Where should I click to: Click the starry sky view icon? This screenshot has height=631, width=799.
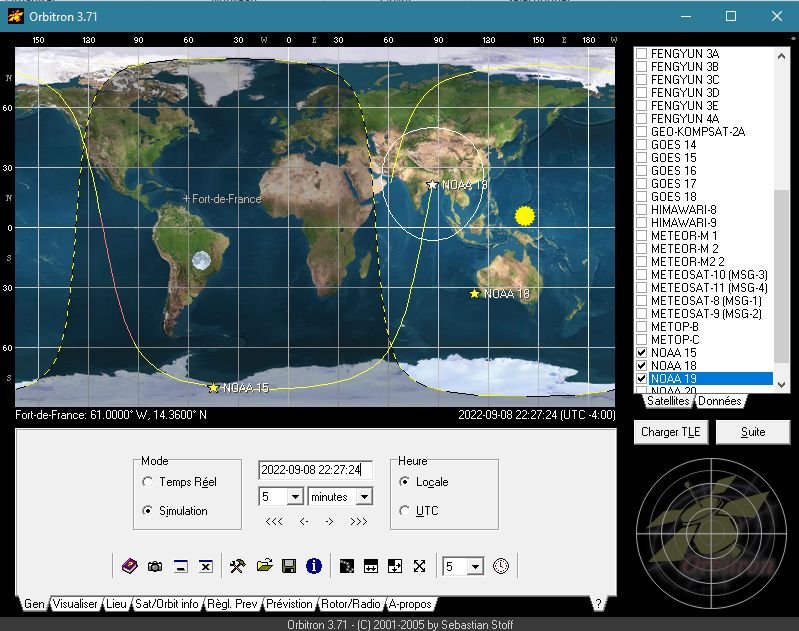coord(347,566)
